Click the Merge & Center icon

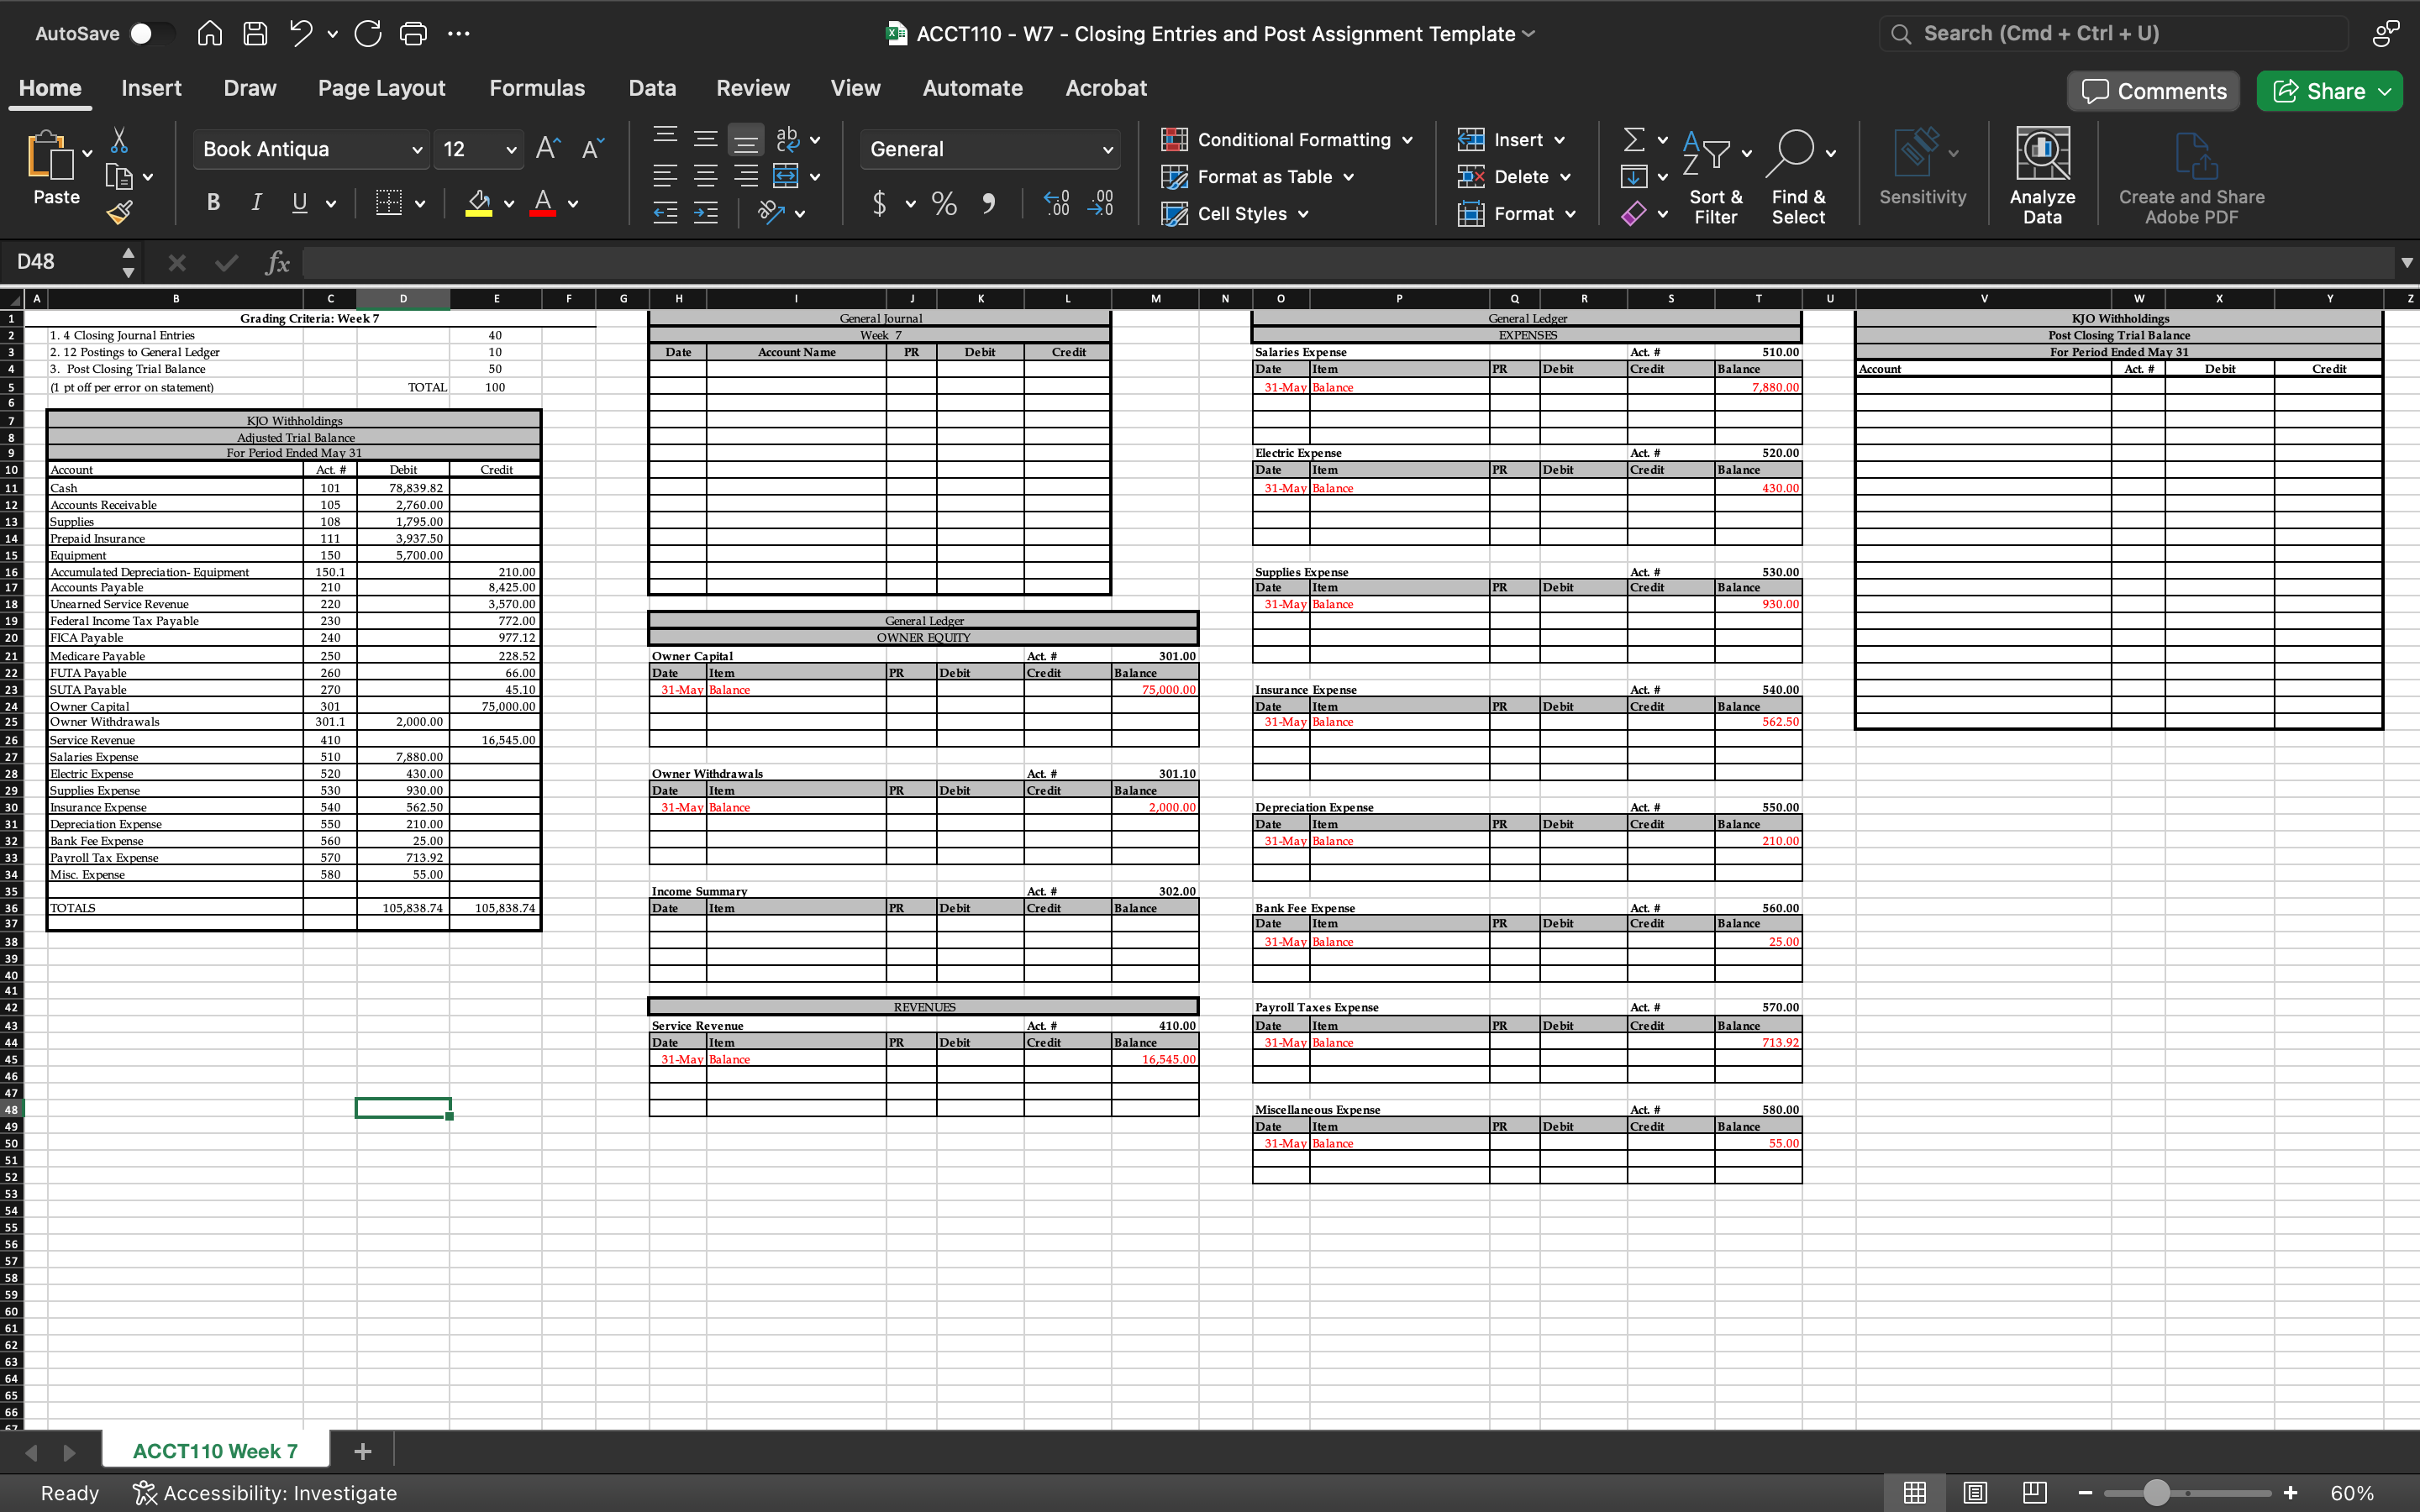click(786, 177)
